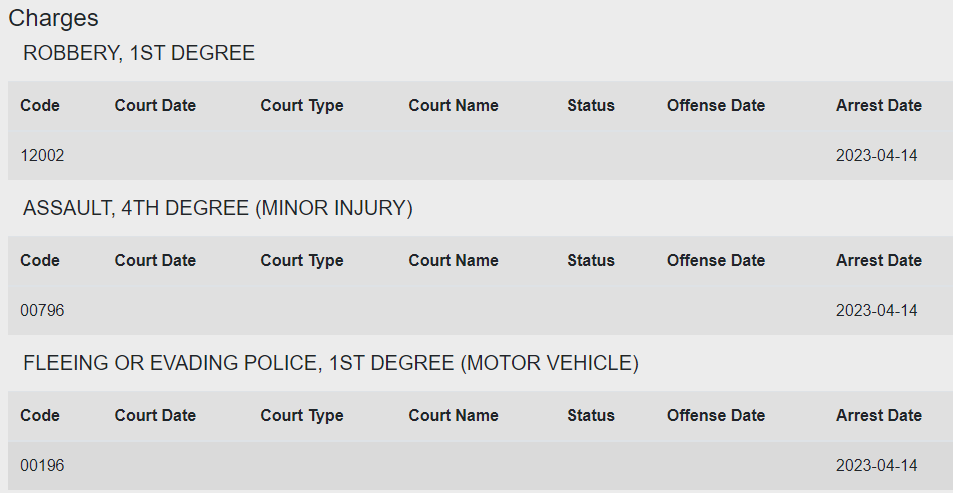Click charge code 12002
Screen dimensions: 953x493
click(x=42, y=156)
